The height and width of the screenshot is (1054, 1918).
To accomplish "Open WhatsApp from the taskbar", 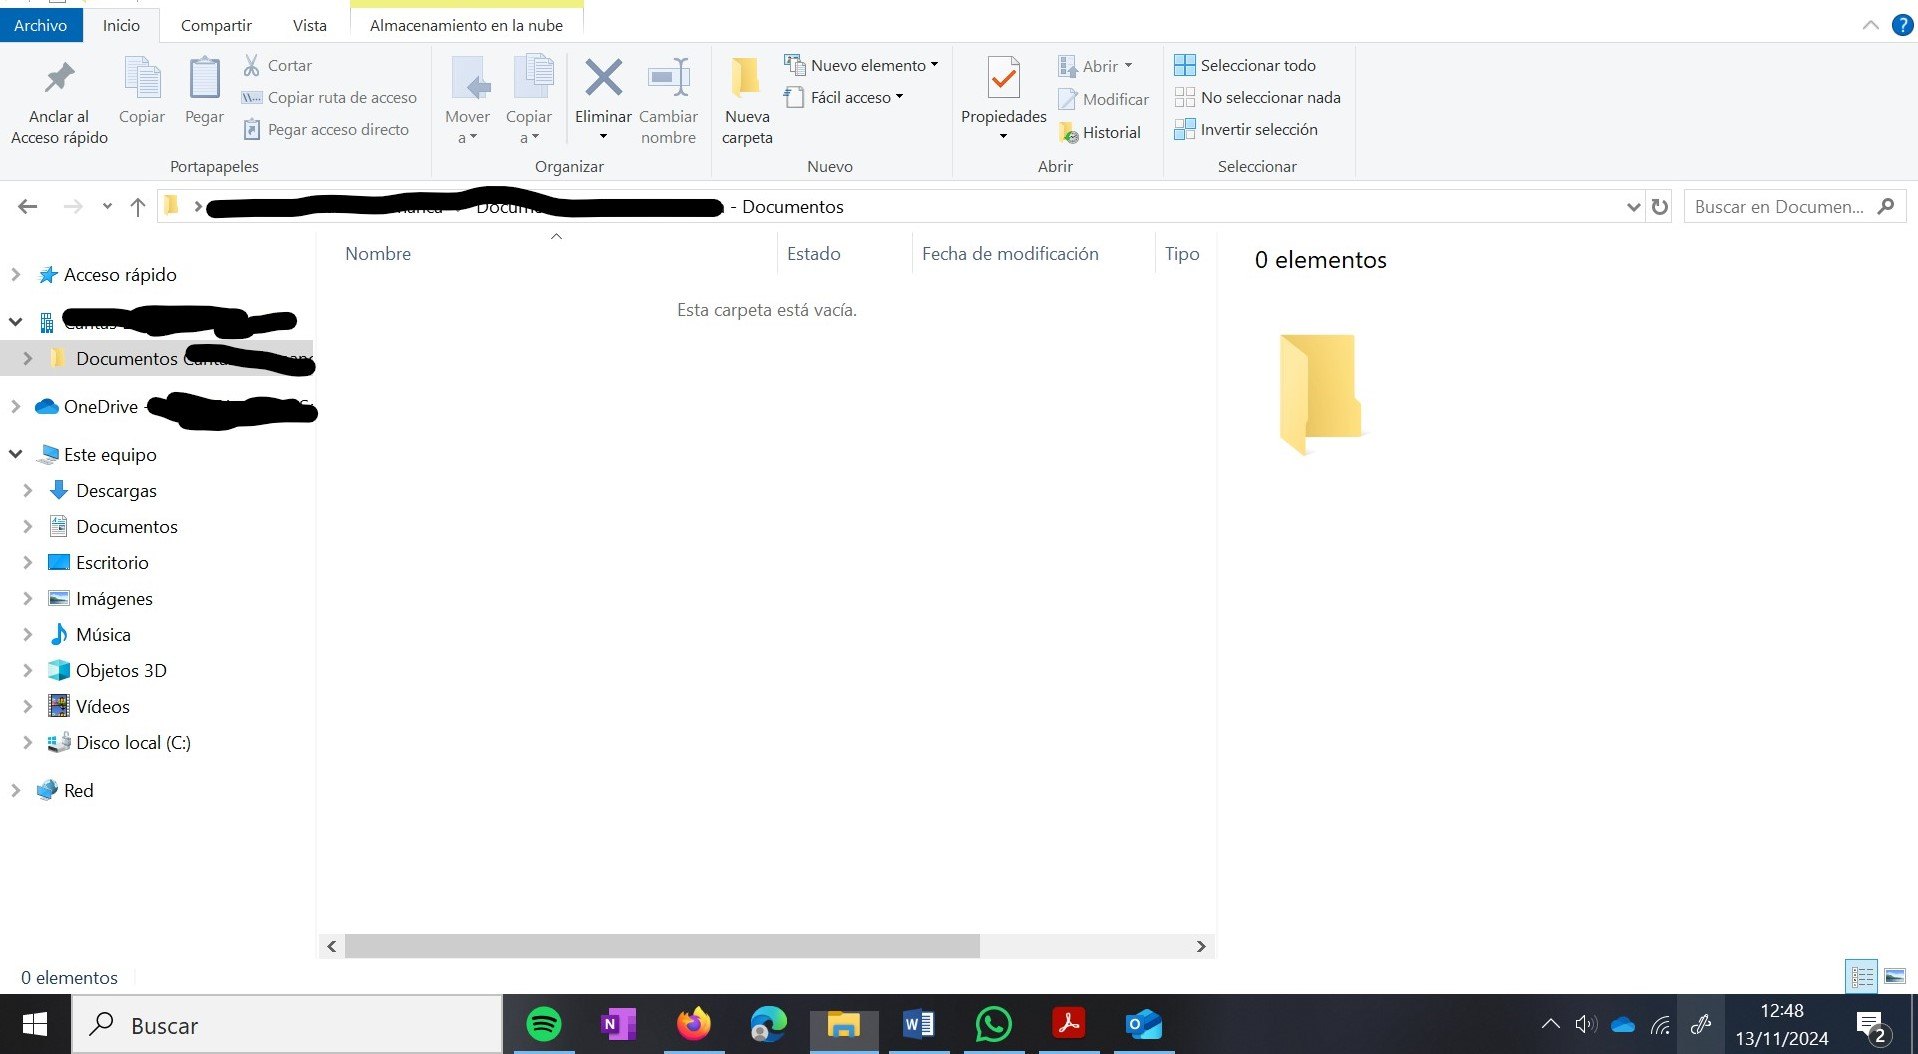I will [x=993, y=1024].
